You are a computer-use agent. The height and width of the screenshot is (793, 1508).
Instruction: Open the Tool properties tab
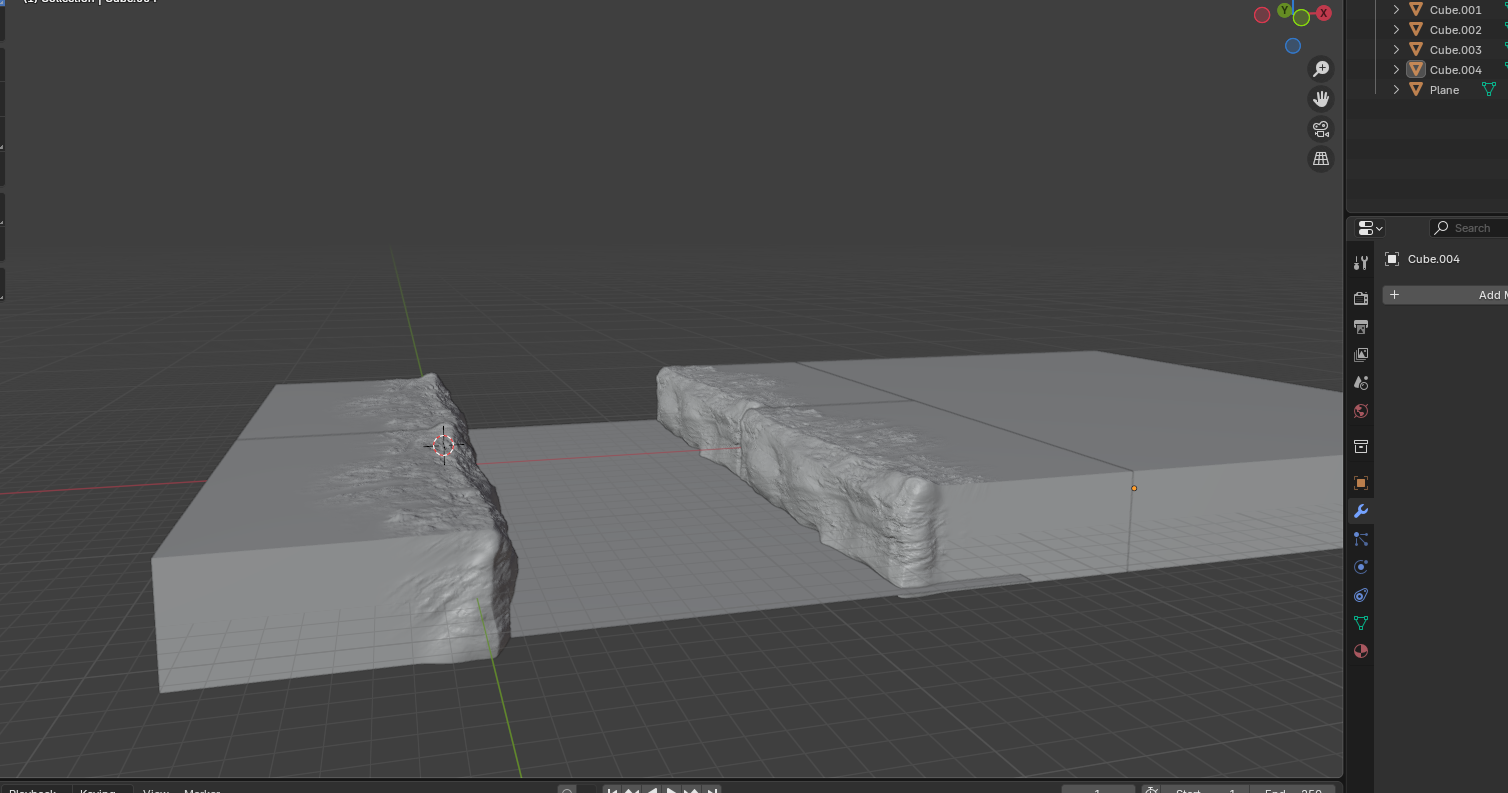coord(1360,263)
